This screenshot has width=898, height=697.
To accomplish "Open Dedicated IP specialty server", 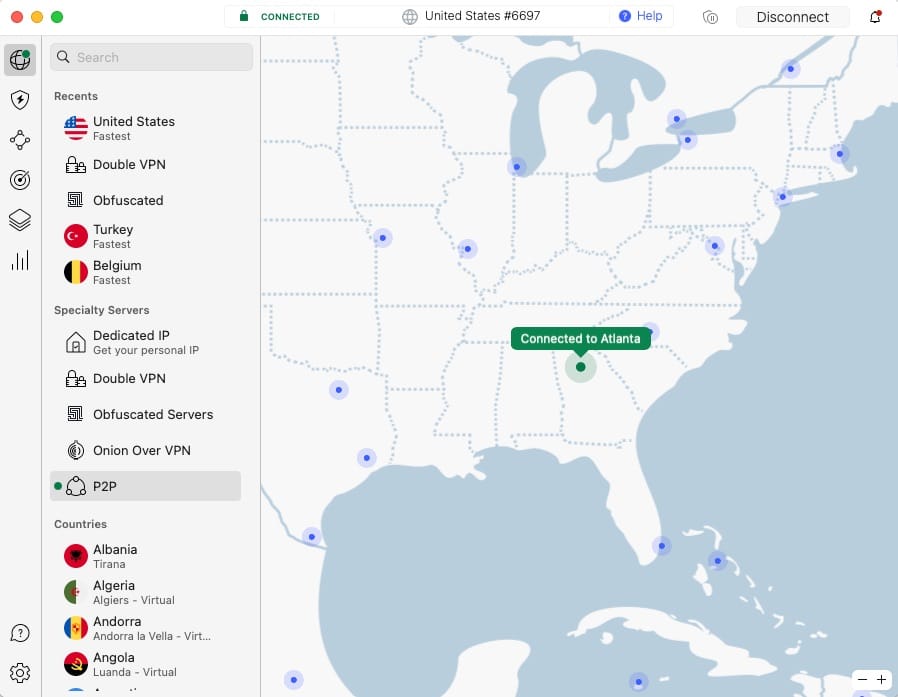I will (x=146, y=342).
